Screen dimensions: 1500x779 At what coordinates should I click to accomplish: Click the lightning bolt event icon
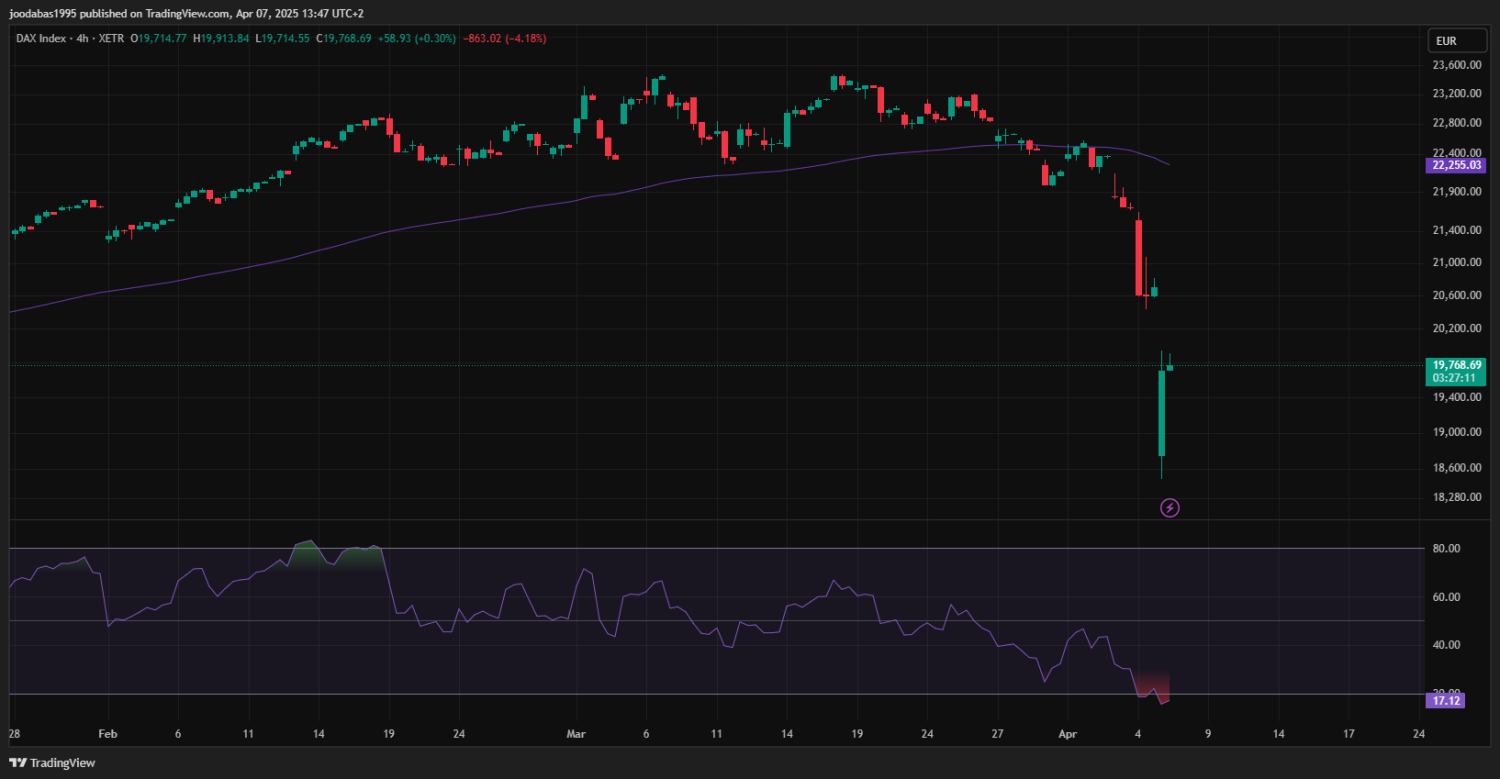click(x=1169, y=508)
